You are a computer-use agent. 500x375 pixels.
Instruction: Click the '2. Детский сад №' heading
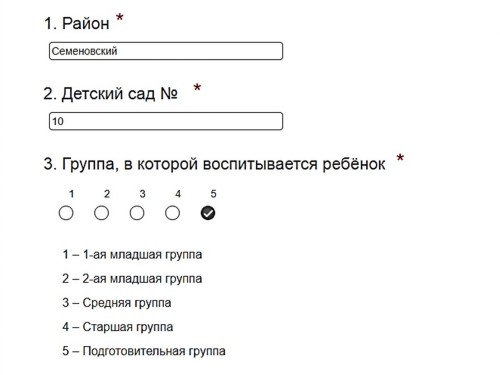(110, 94)
